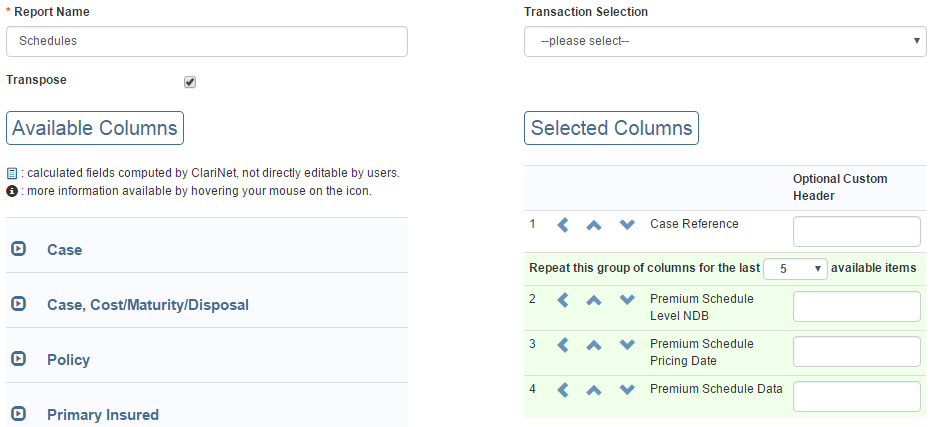Viewport: 941px width, 427px height.
Task: Move Case Reference down with down arrow
Action: tap(627, 225)
